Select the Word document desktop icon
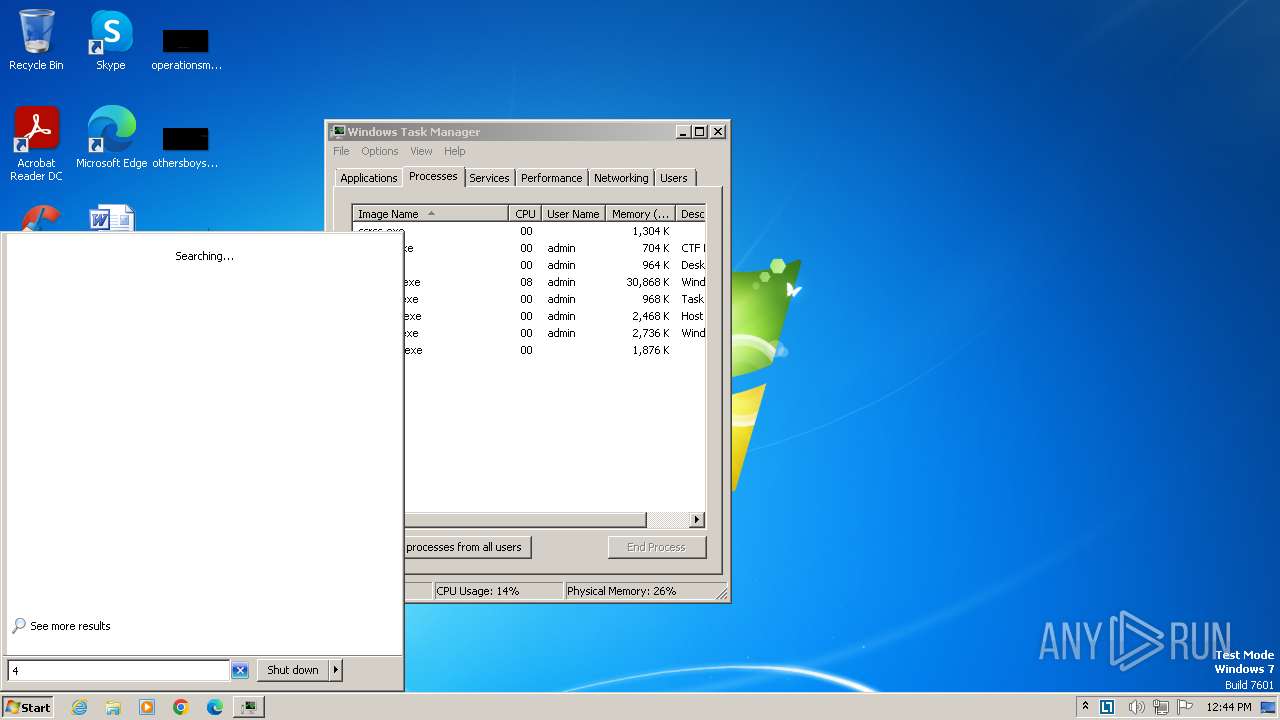Screen dimensions: 1280x720 (111, 218)
